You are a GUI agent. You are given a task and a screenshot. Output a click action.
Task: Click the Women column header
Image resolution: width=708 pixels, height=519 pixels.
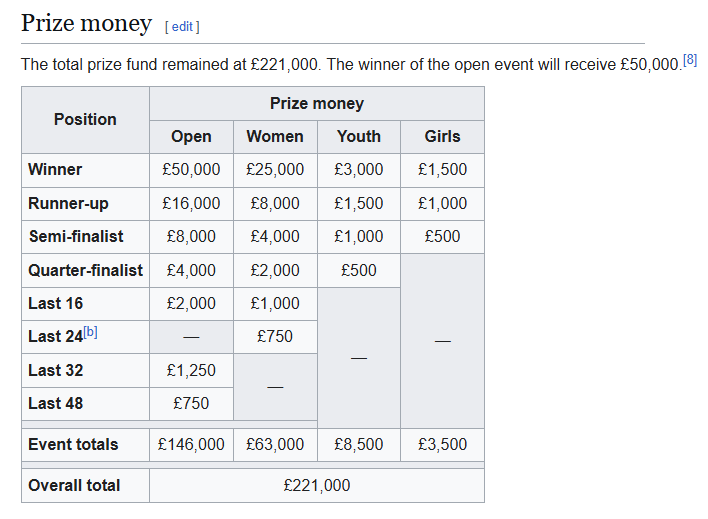[x=275, y=136]
